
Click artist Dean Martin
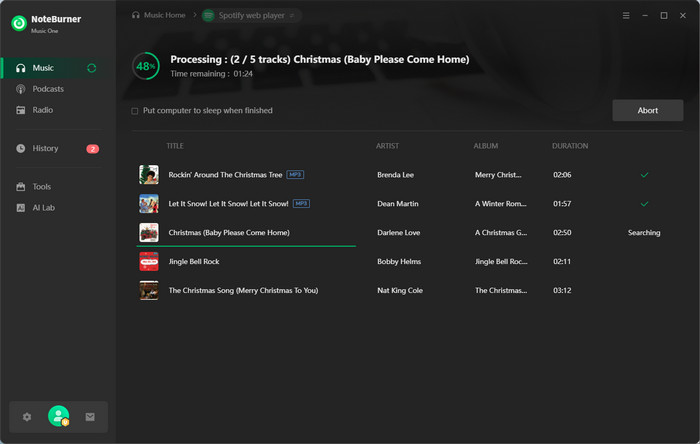(398, 203)
